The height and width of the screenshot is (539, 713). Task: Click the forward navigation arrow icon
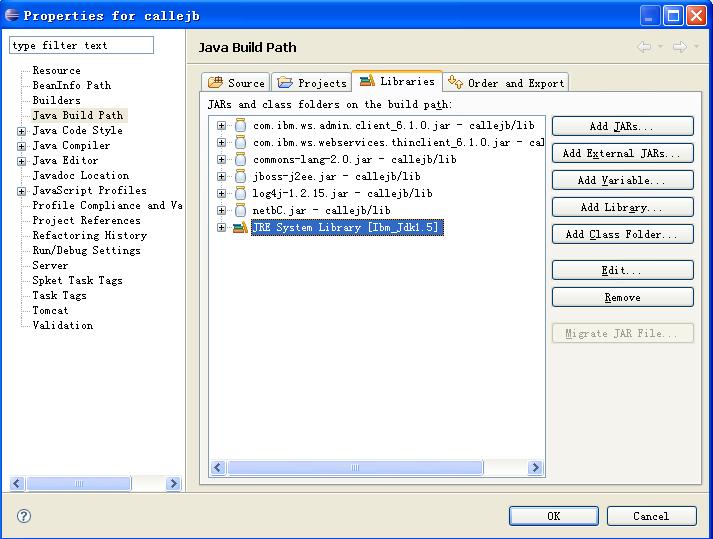(680, 46)
